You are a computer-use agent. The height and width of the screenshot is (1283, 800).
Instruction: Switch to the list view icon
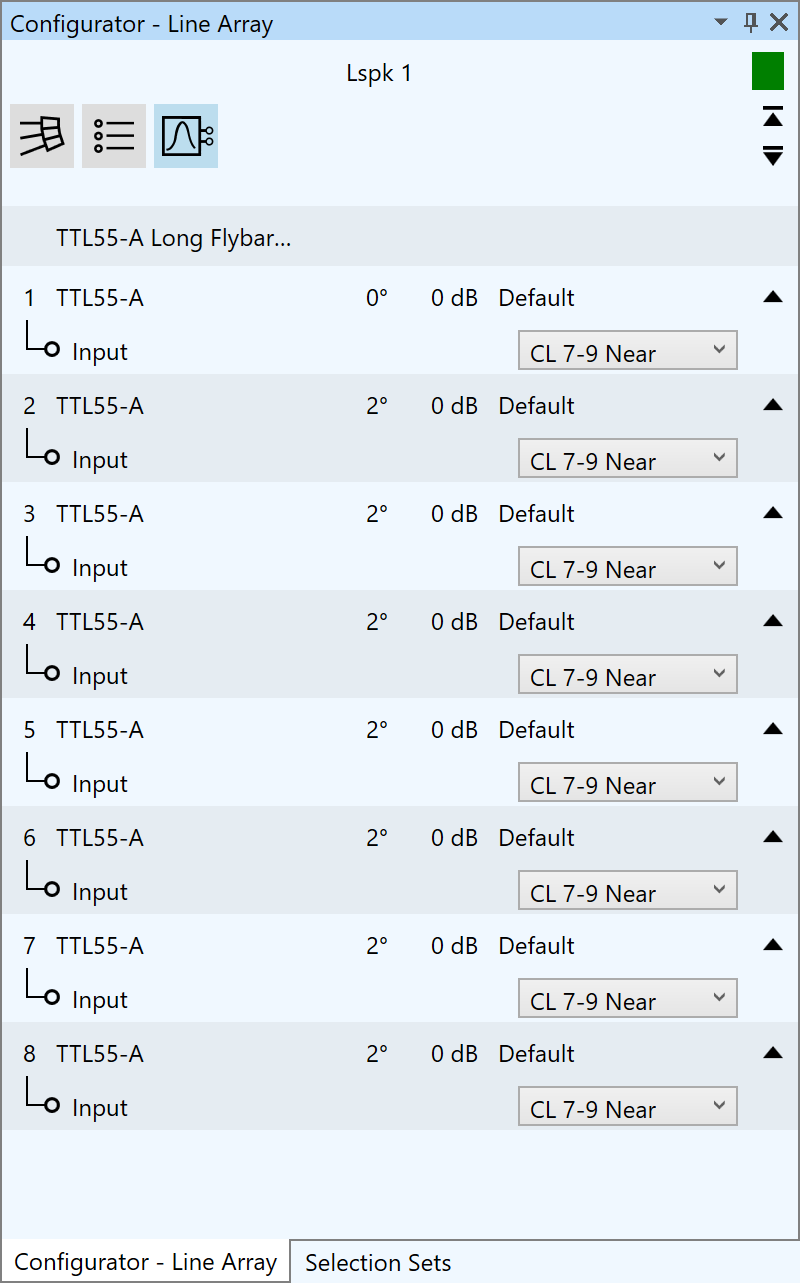tap(114, 136)
